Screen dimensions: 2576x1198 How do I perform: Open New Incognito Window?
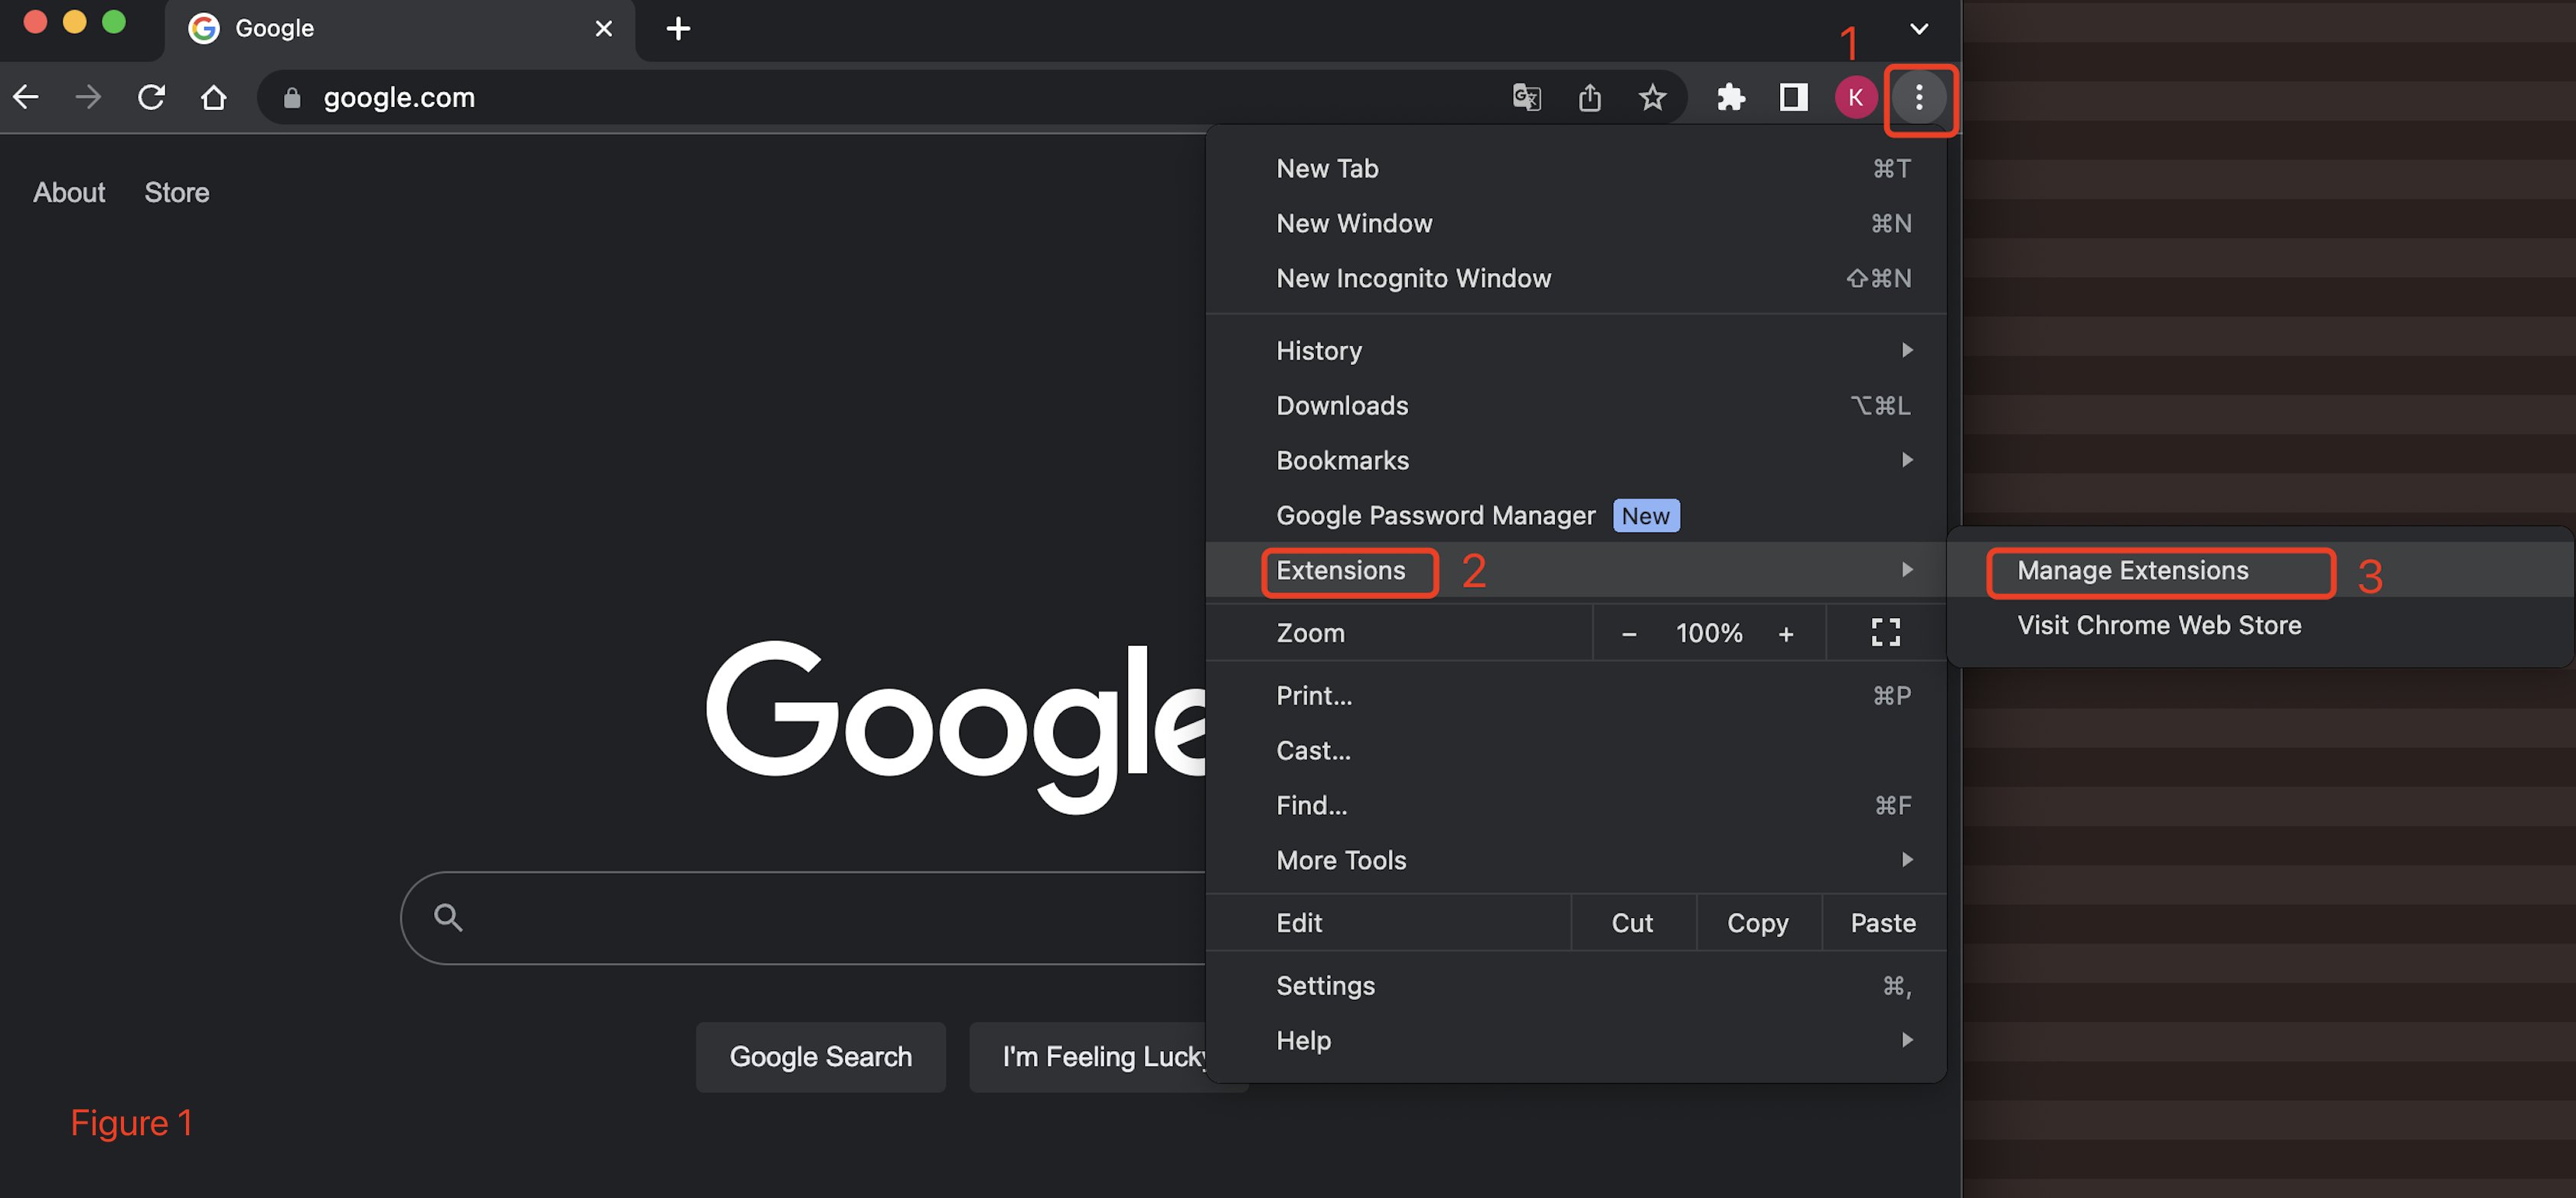1576,278
